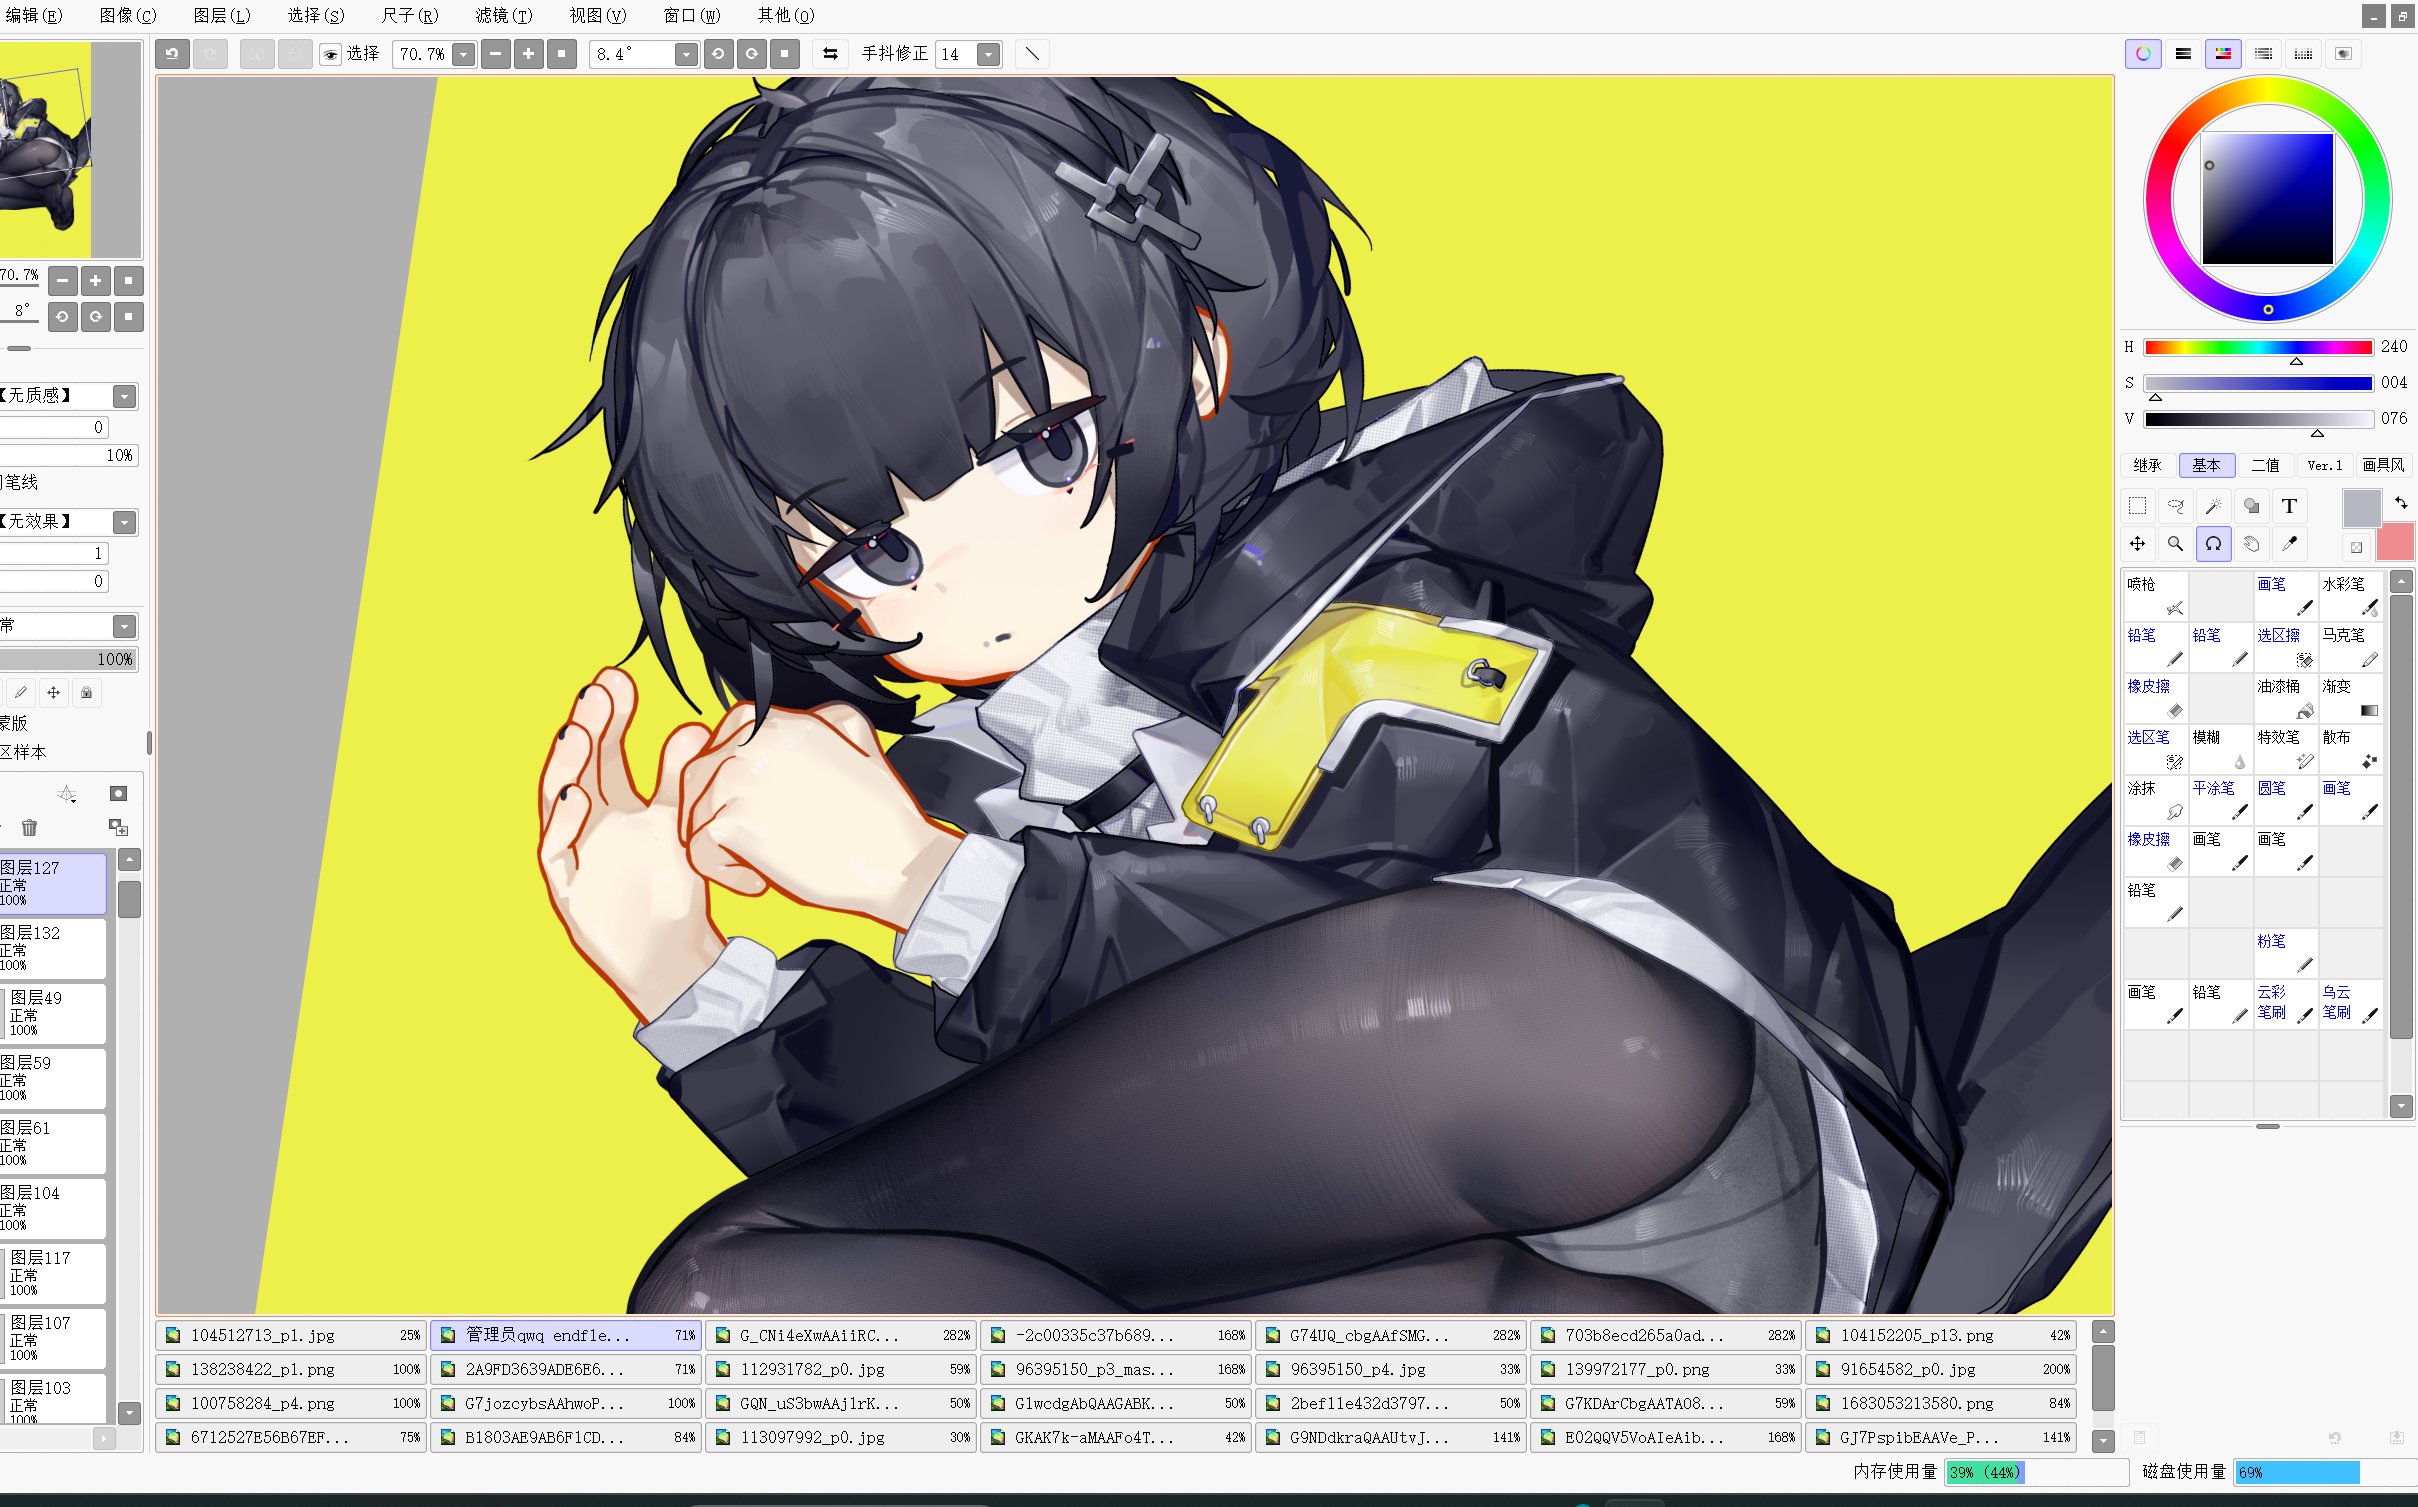The width and height of the screenshot is (2418, 1507).
Task: Select the magic wand selection tool
Action: coord(2213,506)
